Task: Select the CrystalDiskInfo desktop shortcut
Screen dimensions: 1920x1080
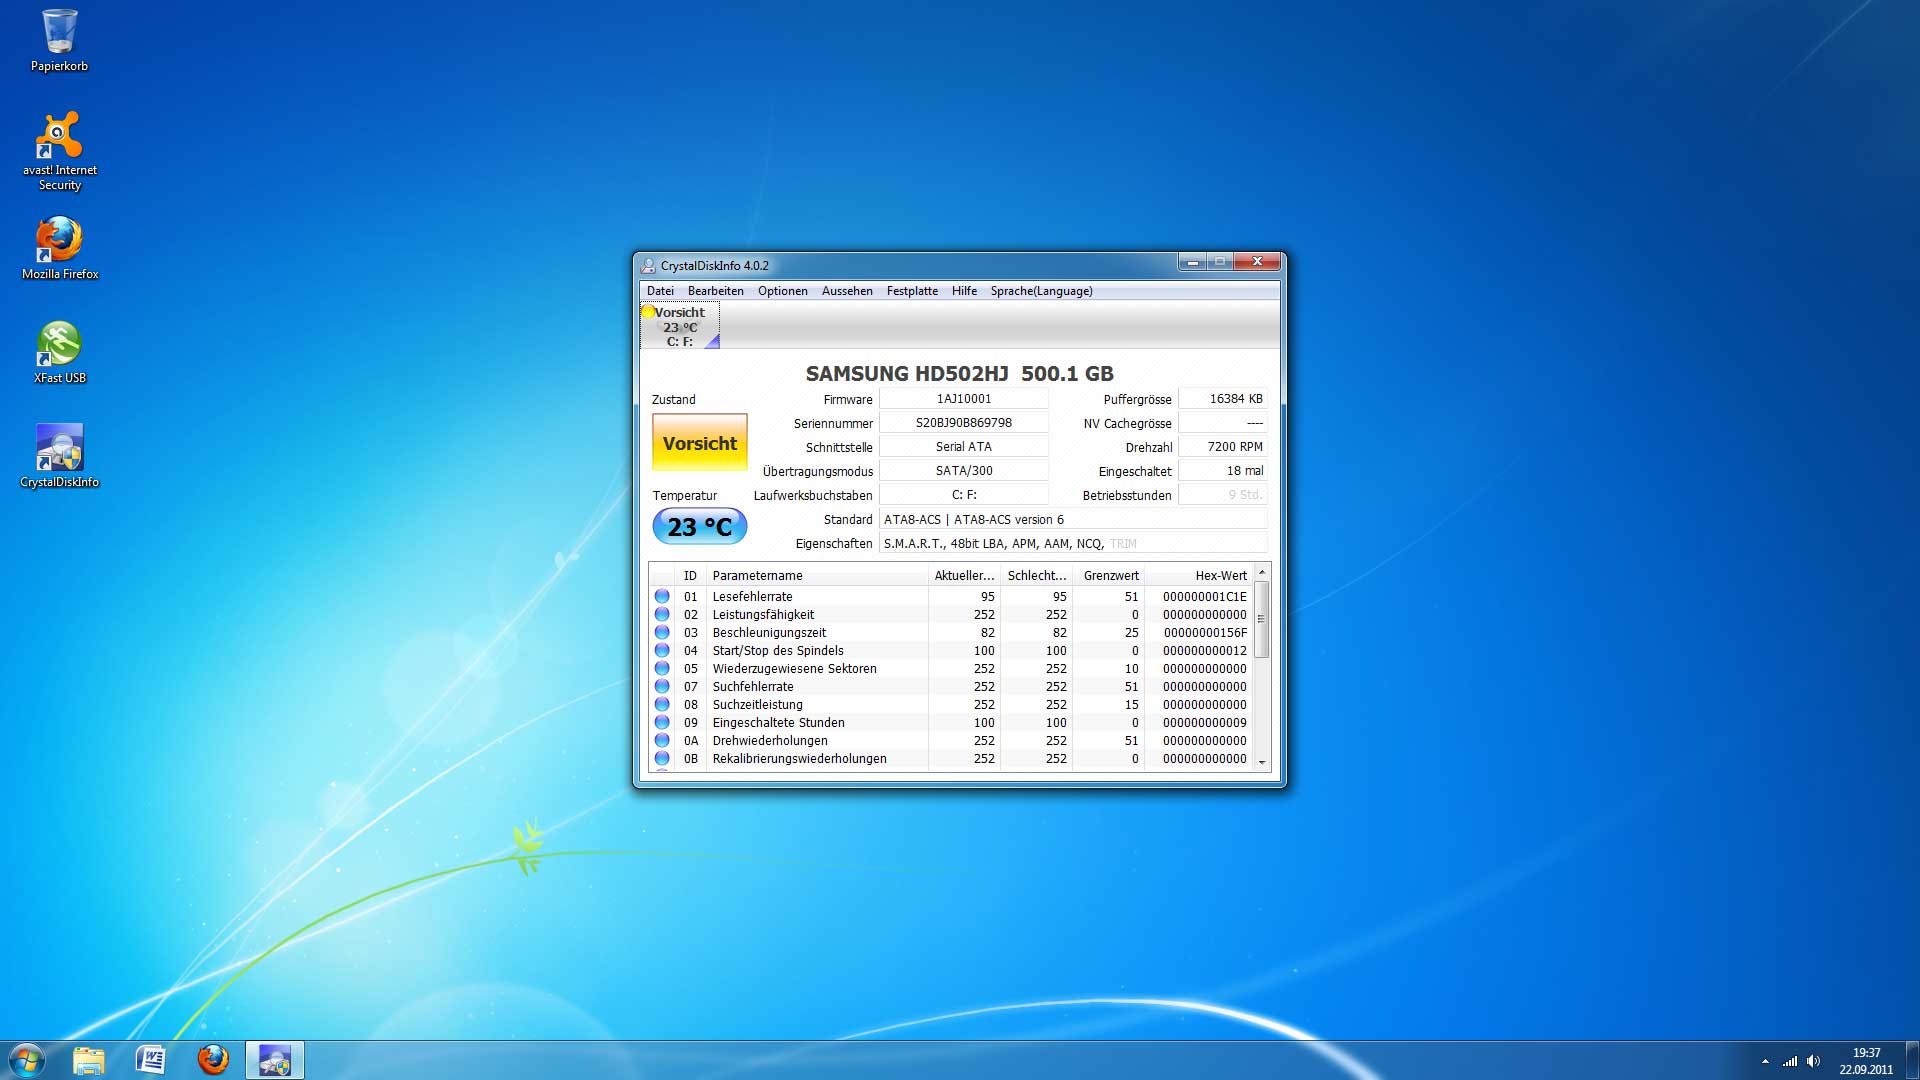Action: [59, 457]
